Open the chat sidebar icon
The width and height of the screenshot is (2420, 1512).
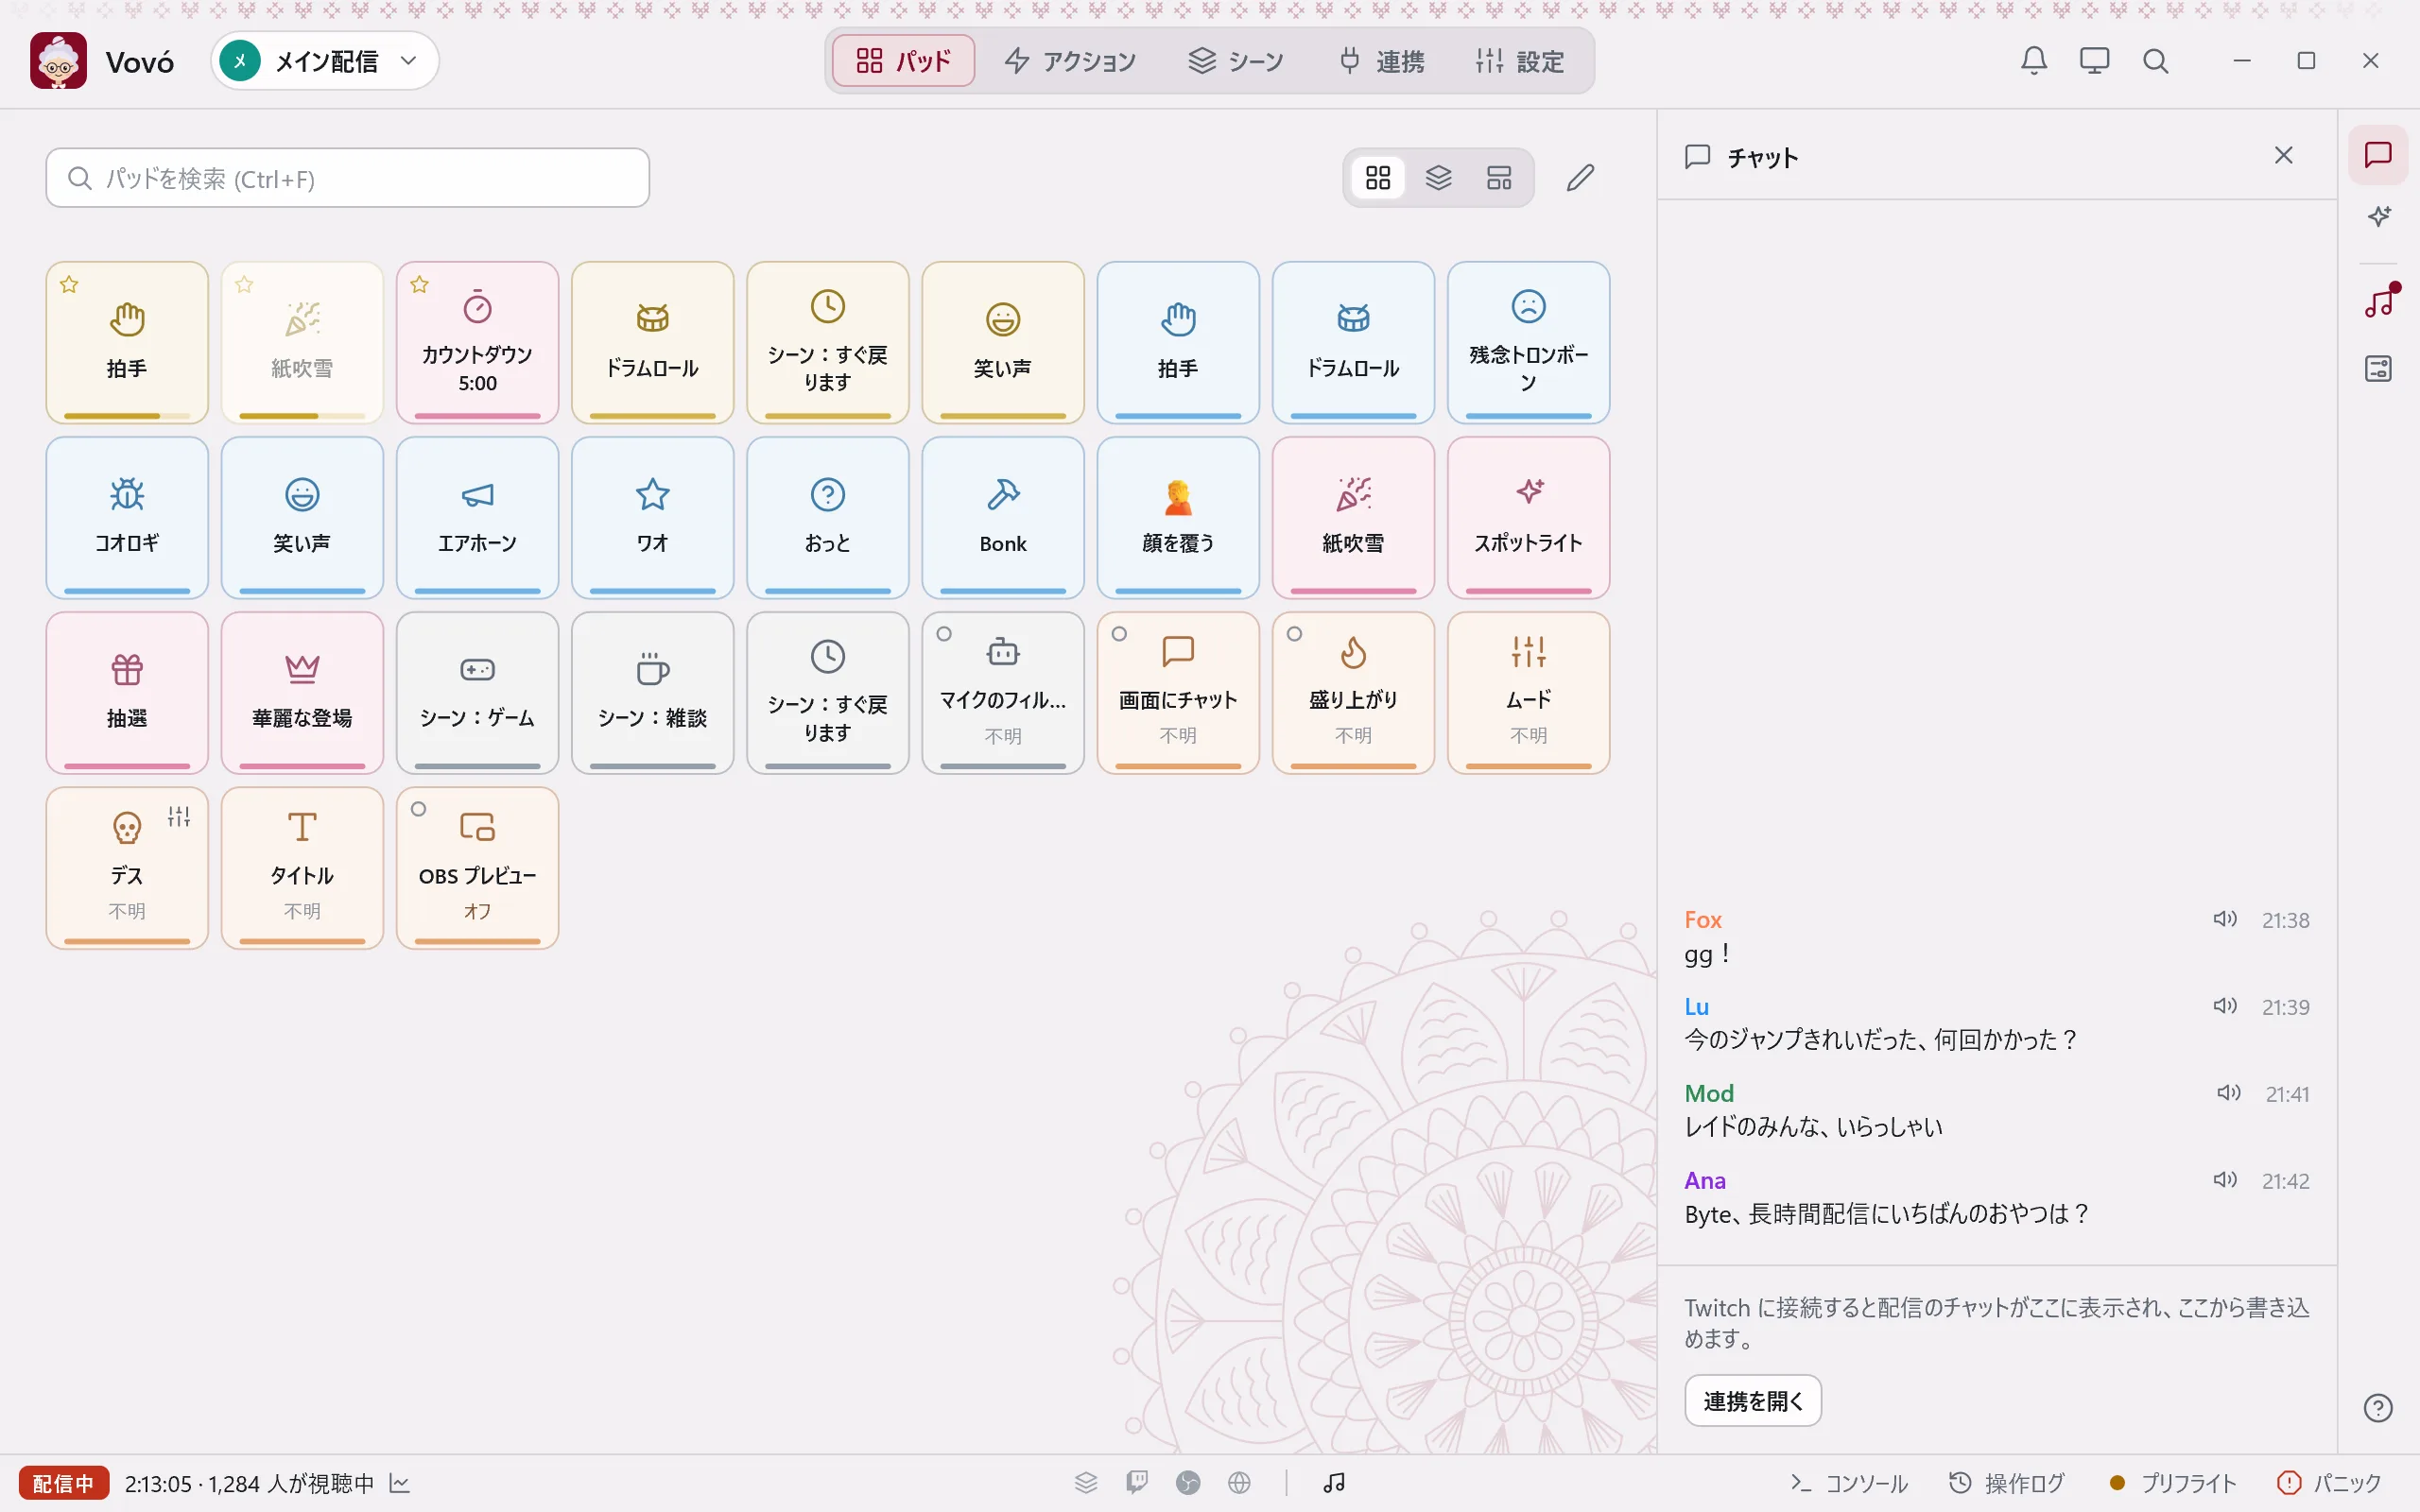(x=2378, y=155)
